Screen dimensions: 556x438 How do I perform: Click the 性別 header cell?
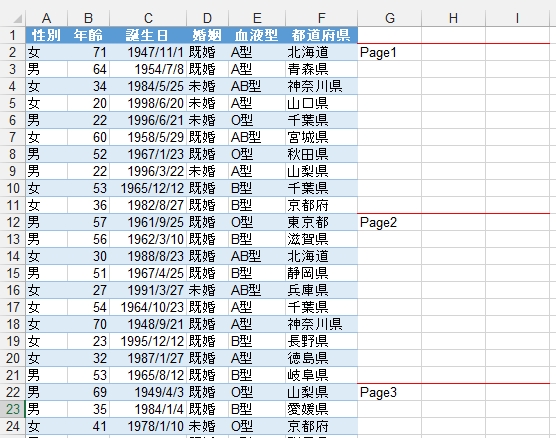pos(46,35)
